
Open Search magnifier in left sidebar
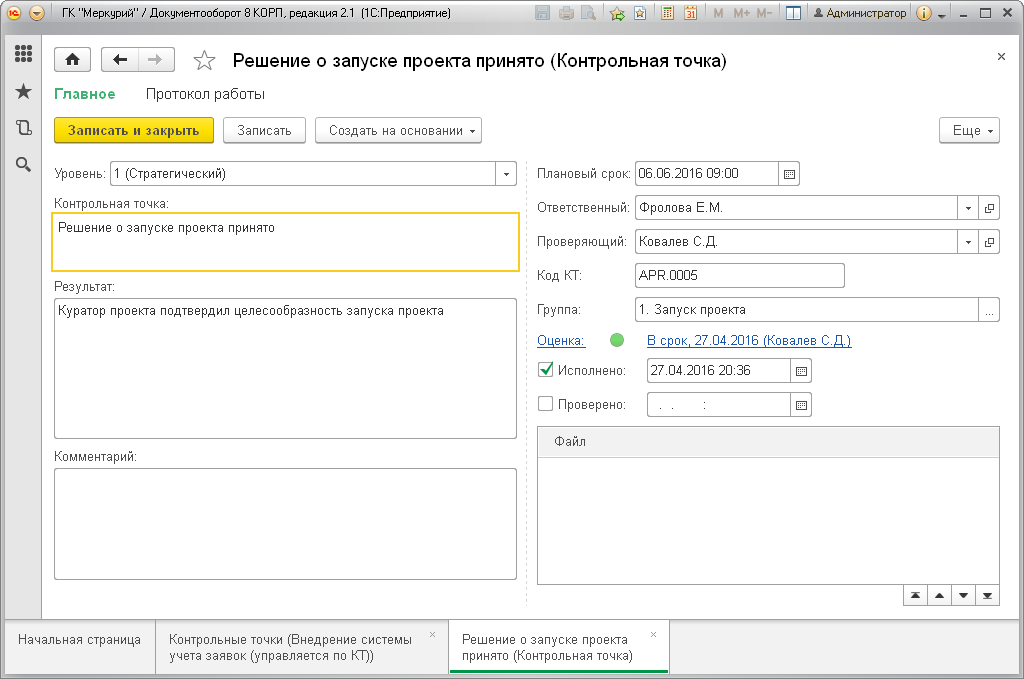pyautogui.click(x=24, y=164)
